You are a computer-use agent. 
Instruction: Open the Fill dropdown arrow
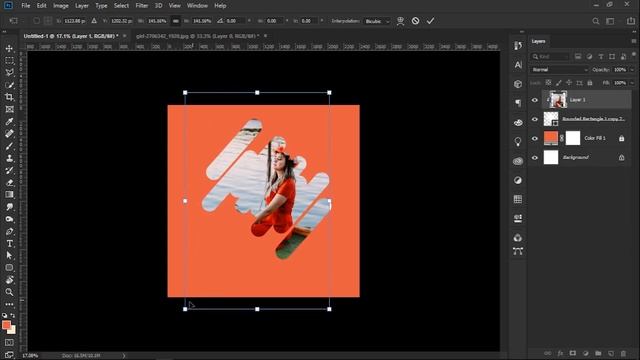point(632,83)
